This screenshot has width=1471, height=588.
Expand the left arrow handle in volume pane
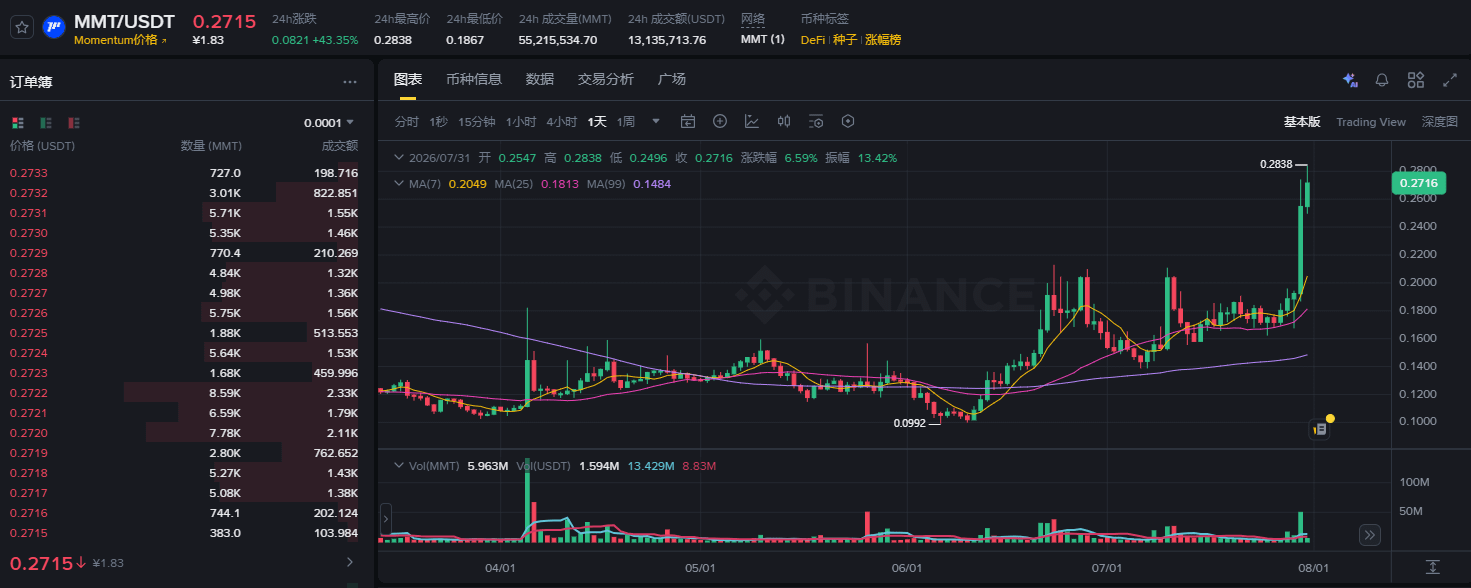point(385,519)
